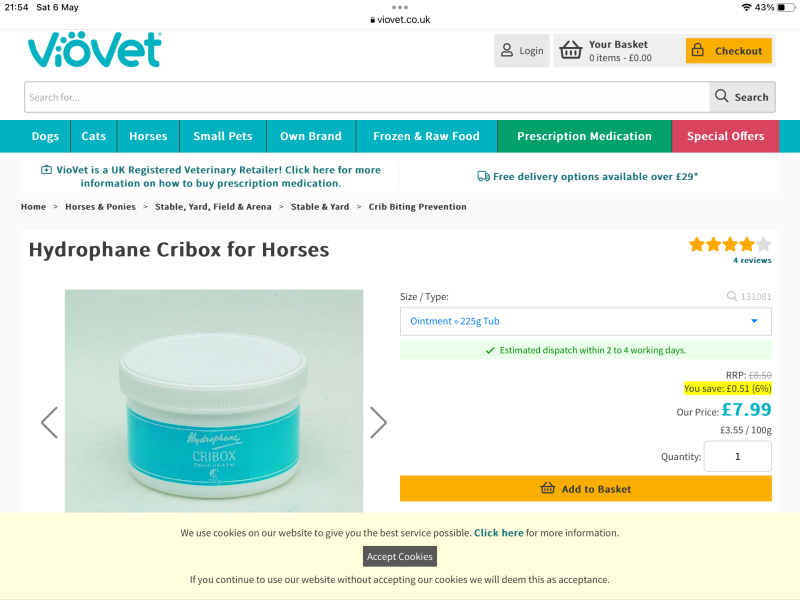The width and height of the screenshot is (800, 600).
Task: Open the basket icon in header
Action: coord(570,51)
